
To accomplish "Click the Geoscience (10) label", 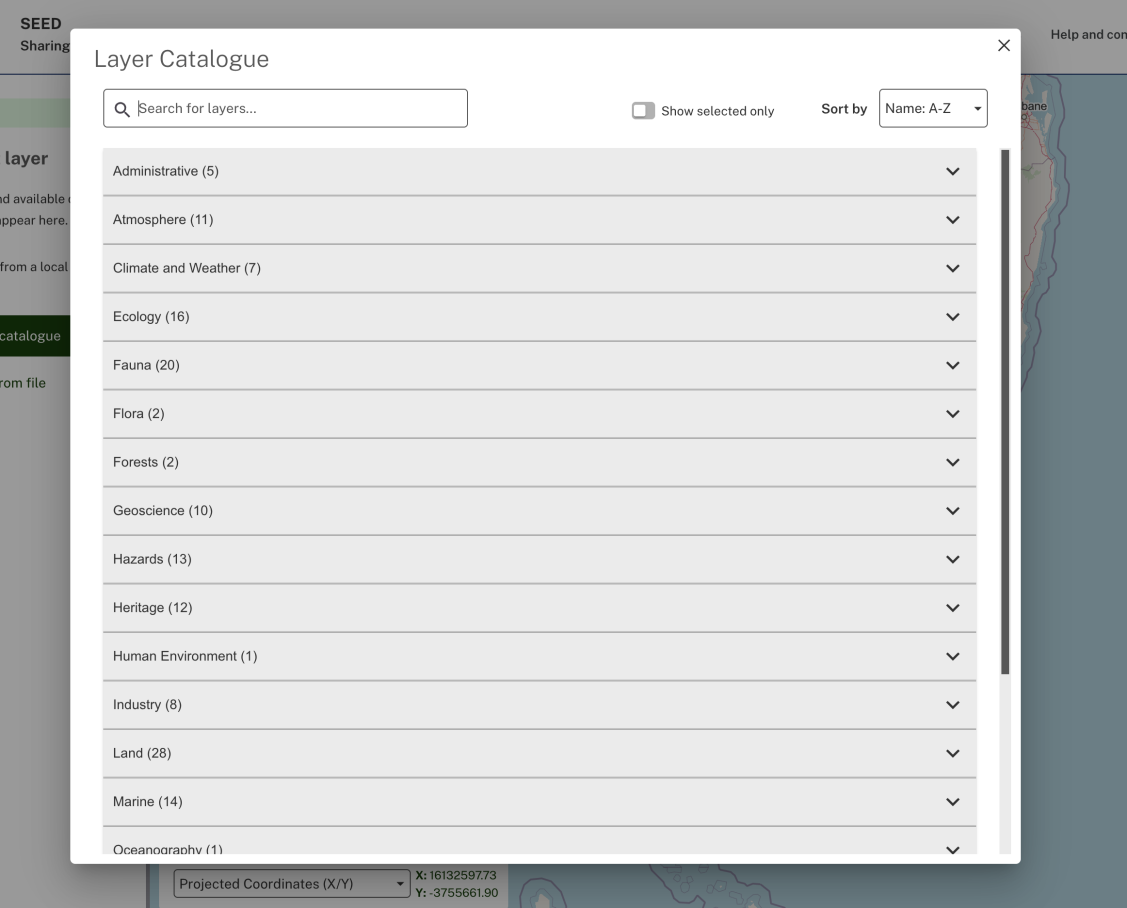I will tap(163, 511).
